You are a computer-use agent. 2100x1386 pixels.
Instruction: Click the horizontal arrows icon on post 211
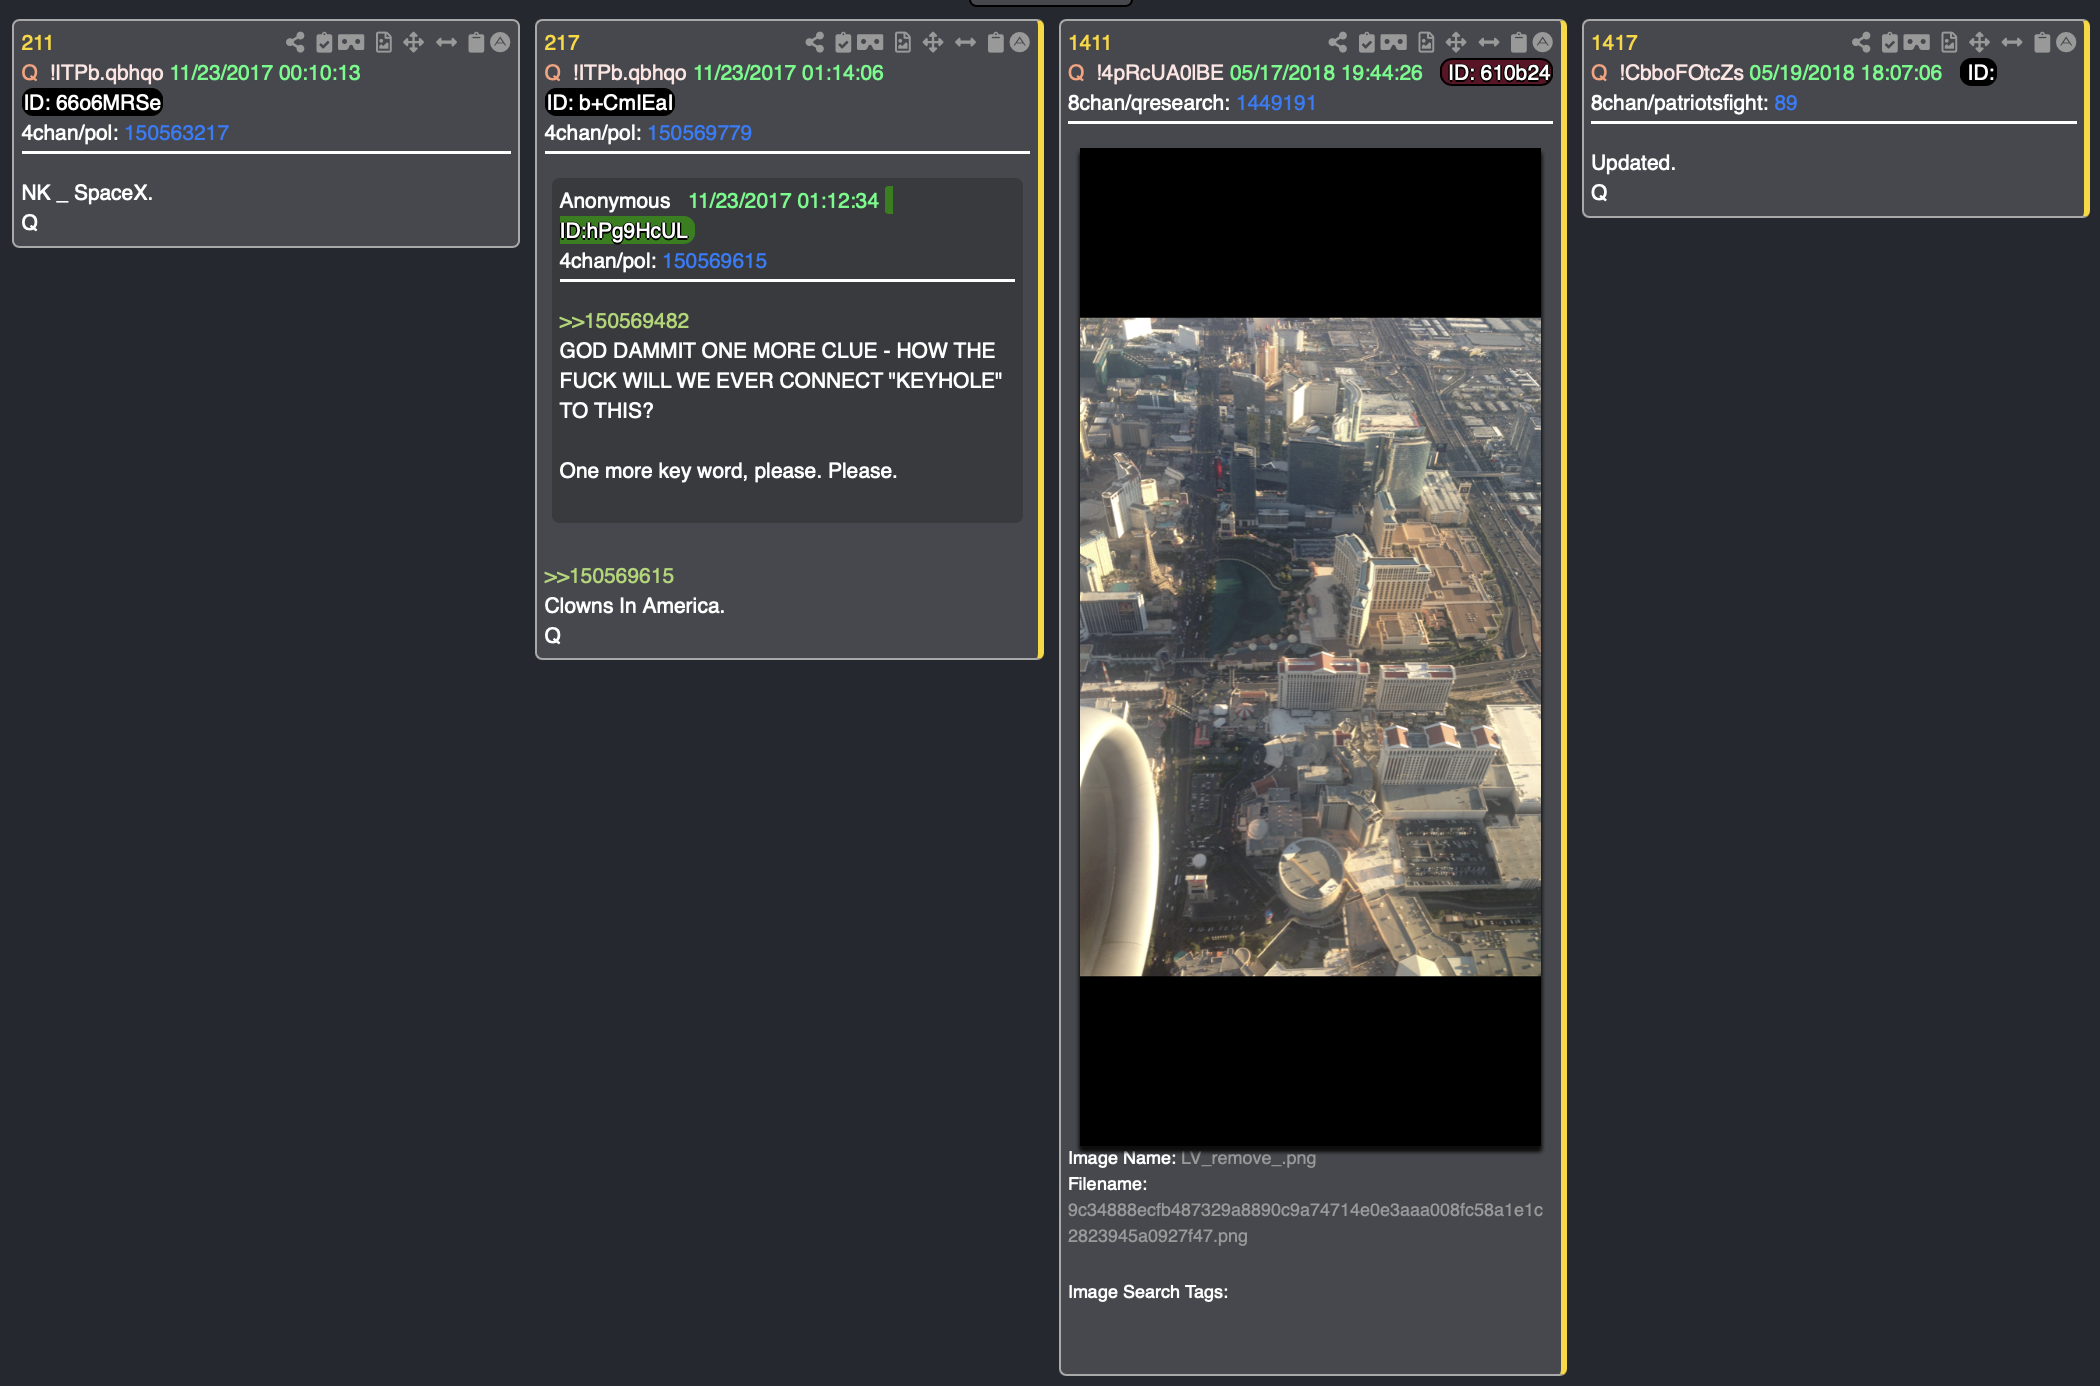446,42
